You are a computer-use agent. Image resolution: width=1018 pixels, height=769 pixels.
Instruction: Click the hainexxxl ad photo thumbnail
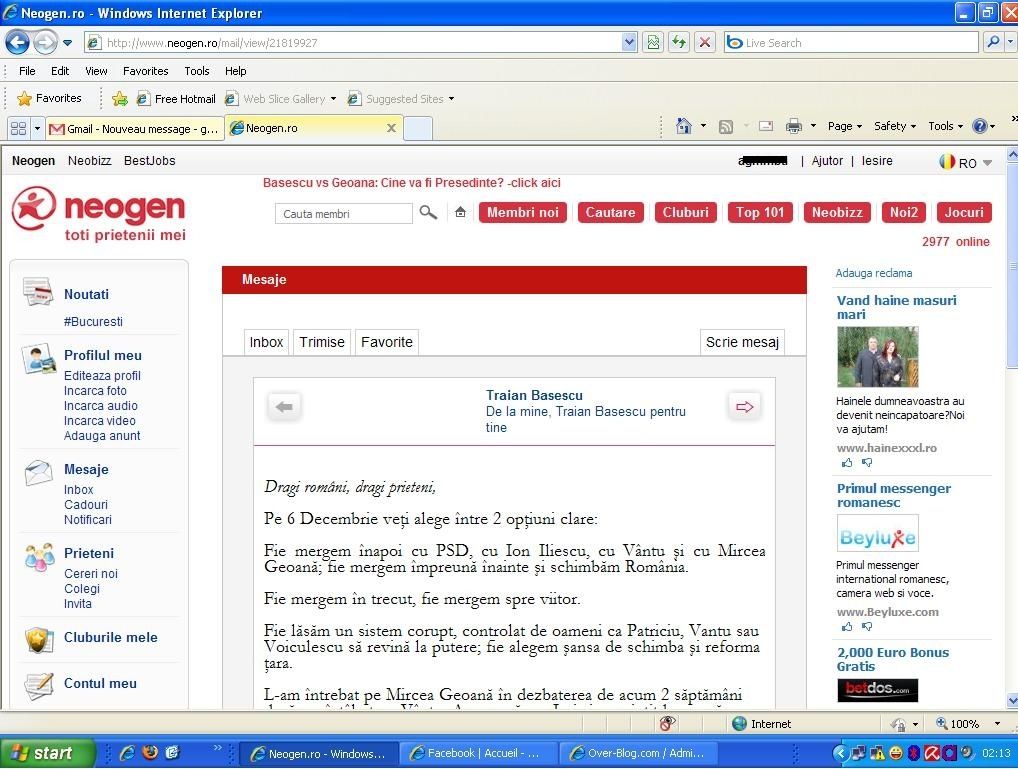point(877,357)
